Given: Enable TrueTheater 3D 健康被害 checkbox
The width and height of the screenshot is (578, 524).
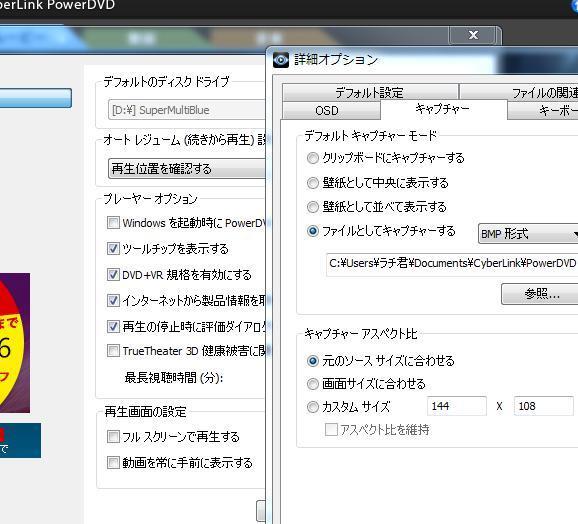Looking at the screenshot, I should tap(113, 350).
